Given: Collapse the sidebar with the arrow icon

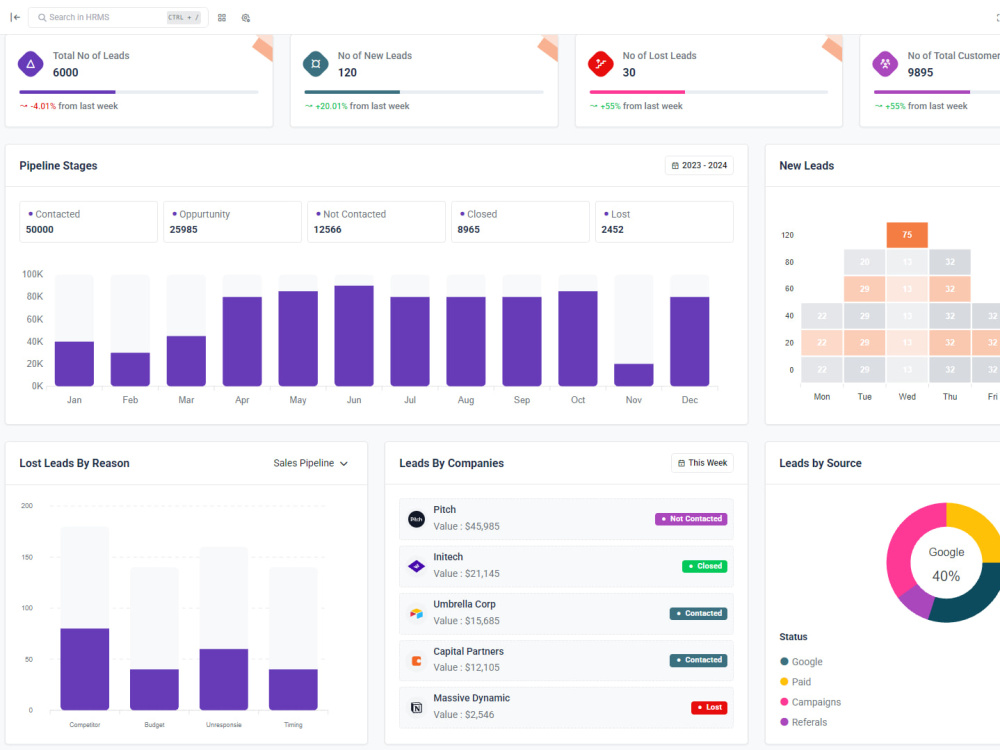Looking at the screenshot, I should pyautogui.click(x=15, y=17).
